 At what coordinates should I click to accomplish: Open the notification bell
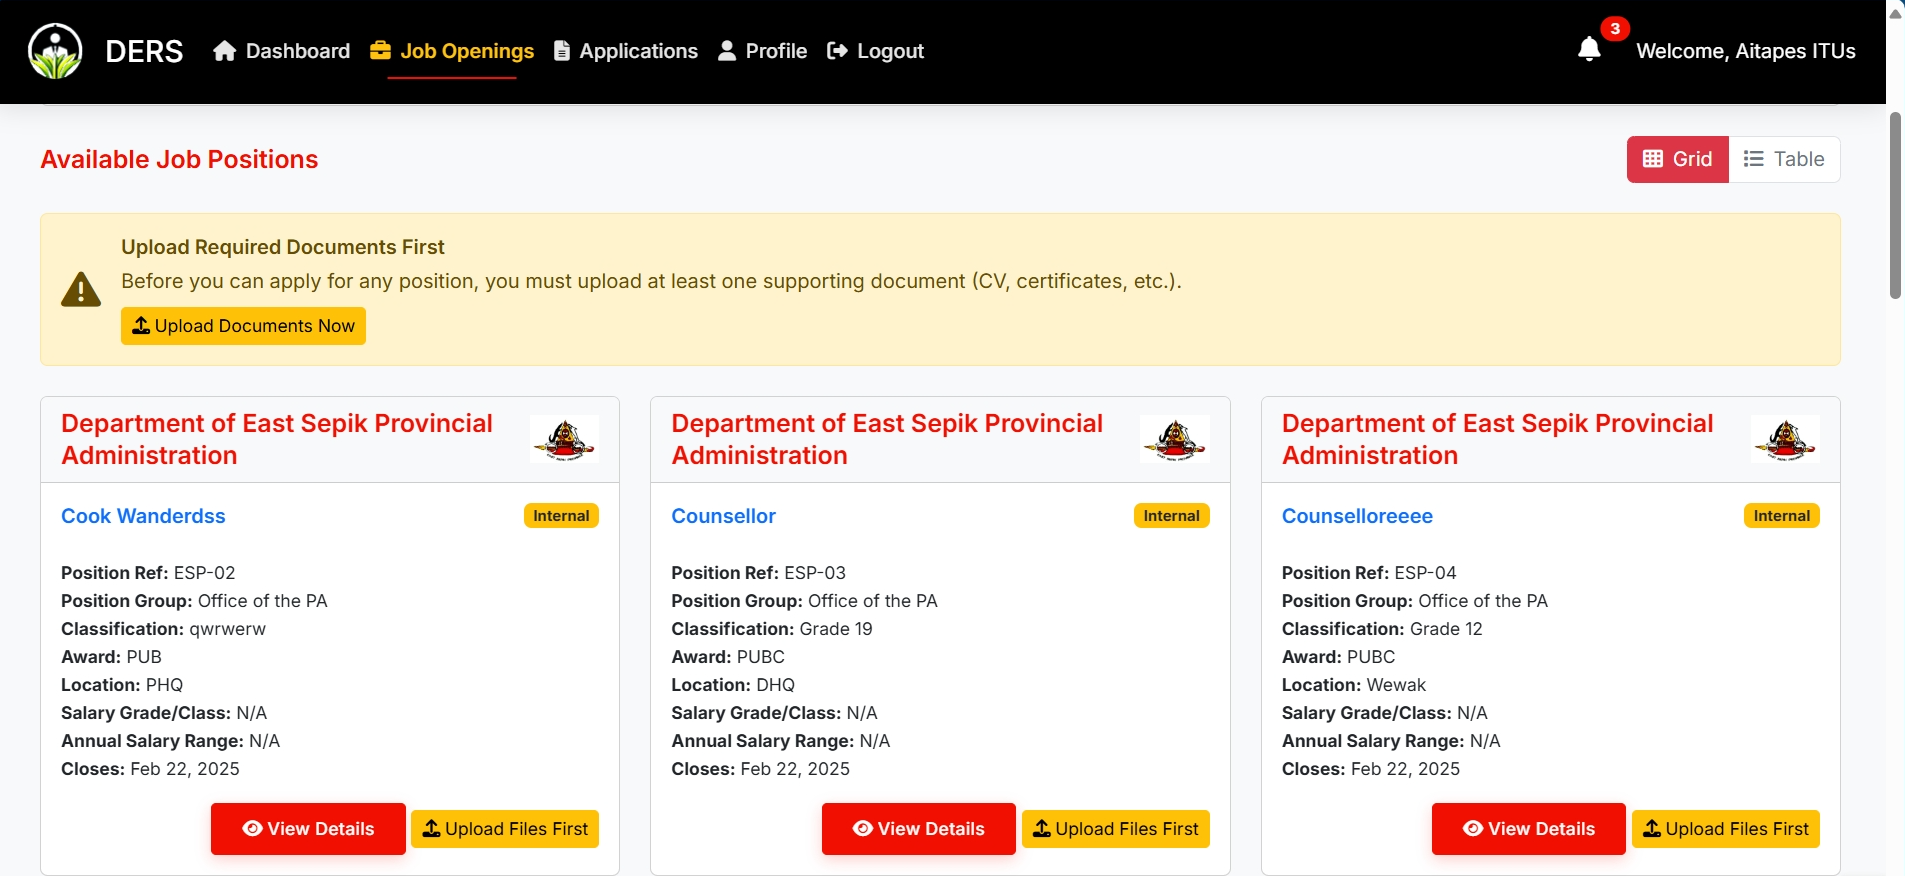1589,49
